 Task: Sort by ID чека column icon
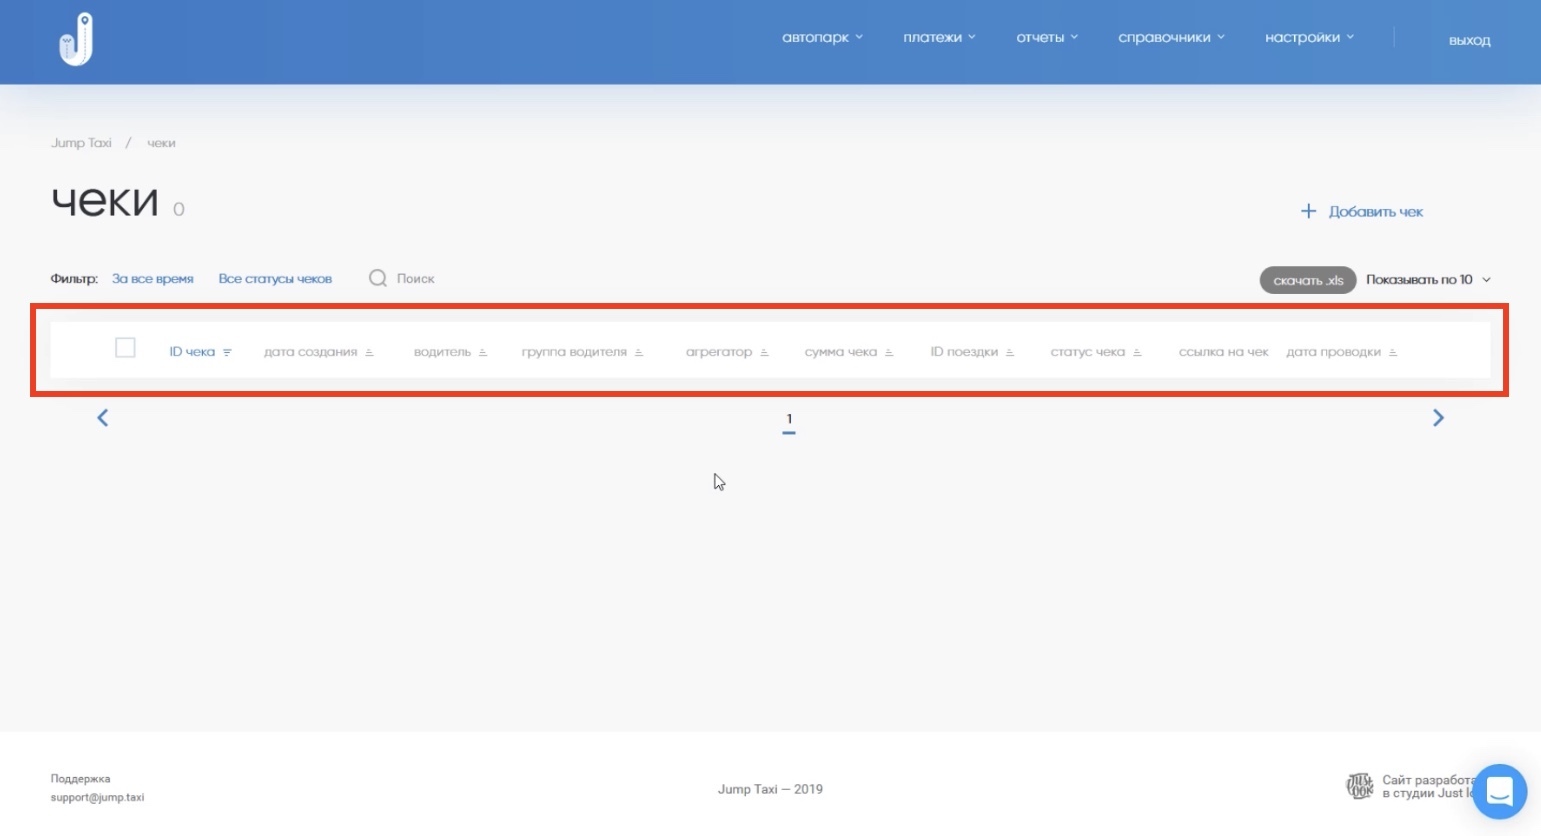pos(227,352)
